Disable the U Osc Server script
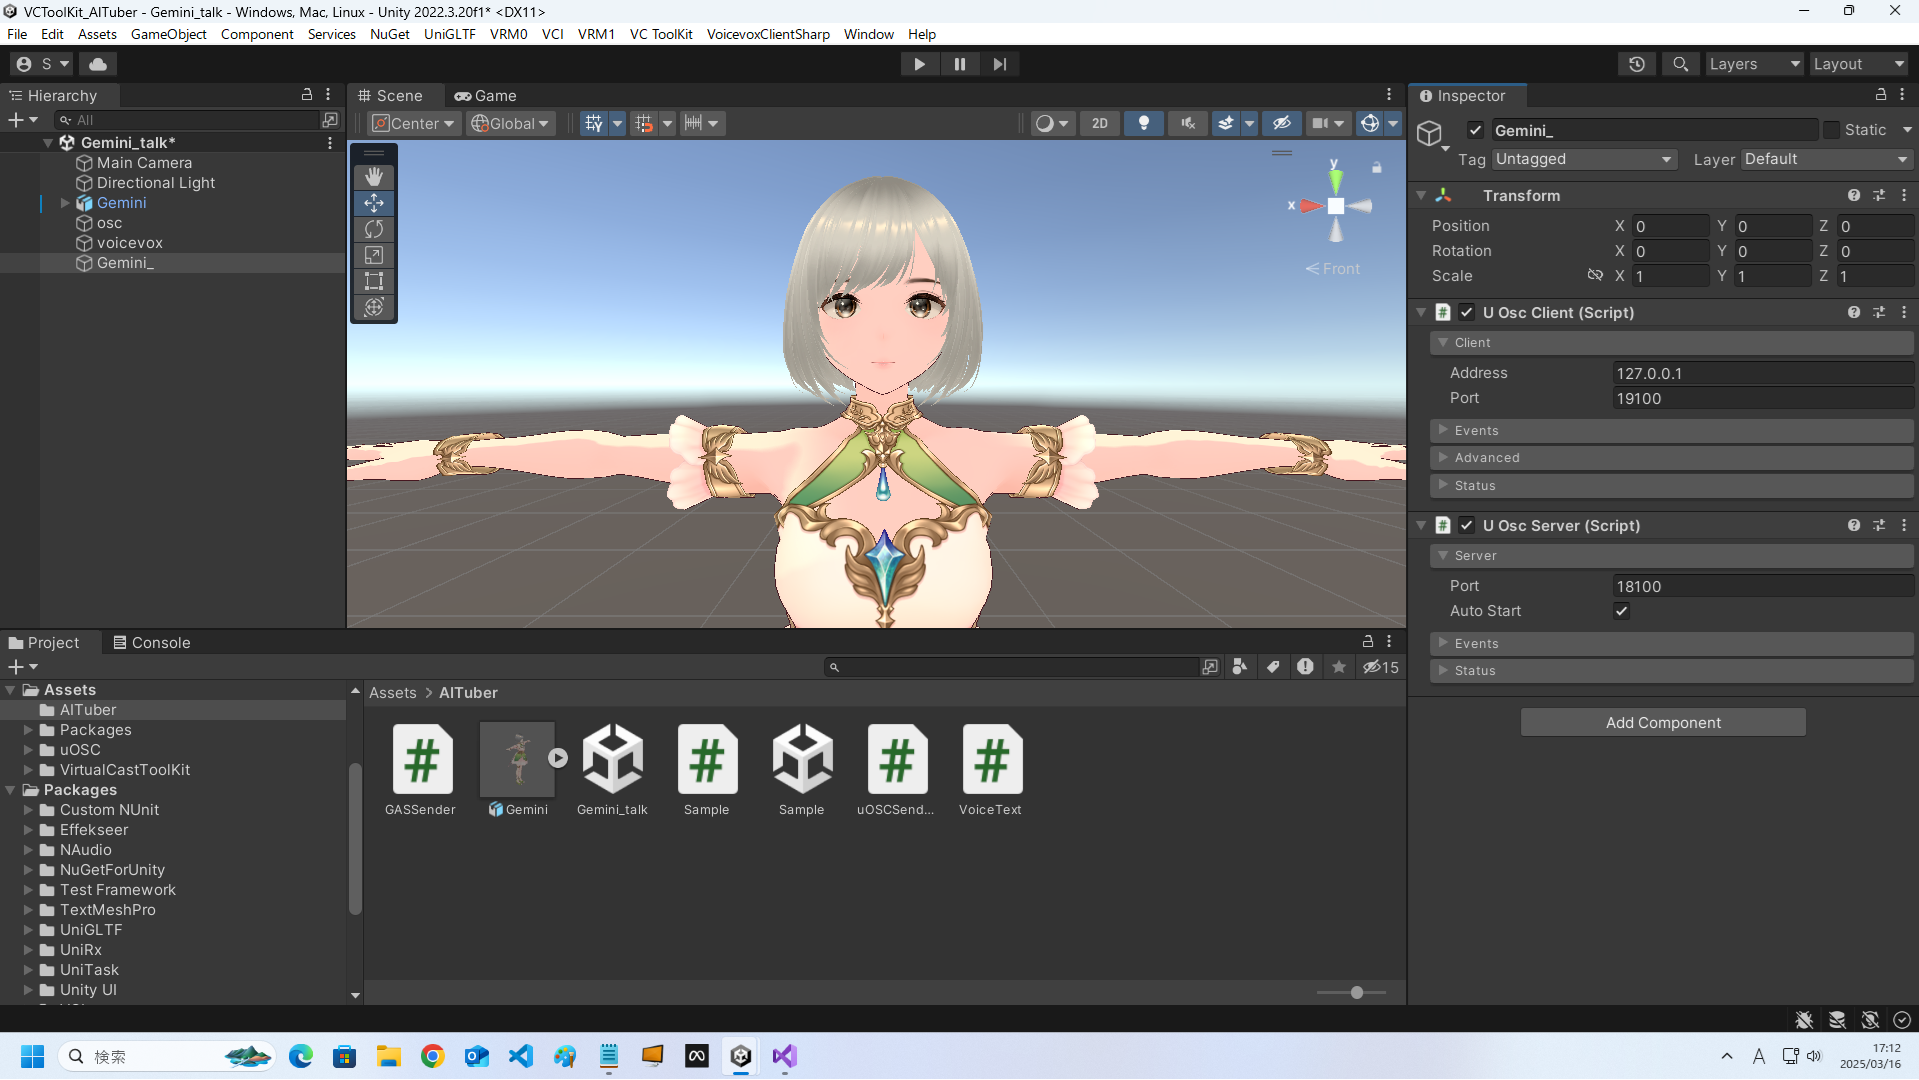 (x=1467, y=526)
